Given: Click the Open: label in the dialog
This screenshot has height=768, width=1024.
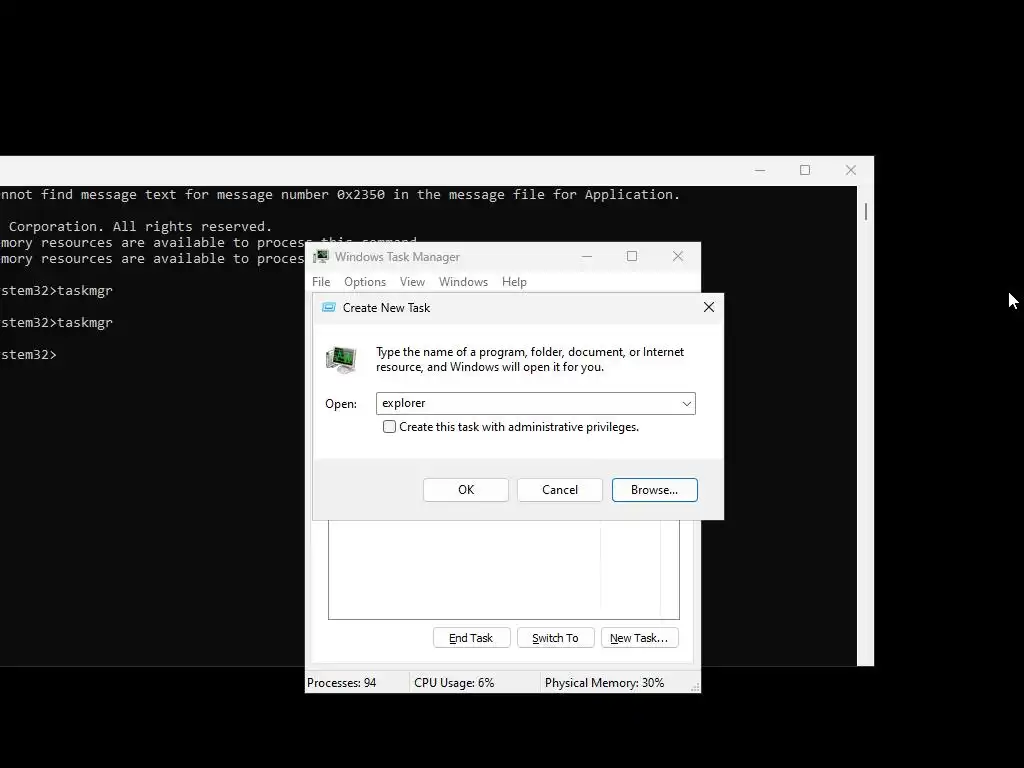Looking at the screenshot, I should [341, 404].
